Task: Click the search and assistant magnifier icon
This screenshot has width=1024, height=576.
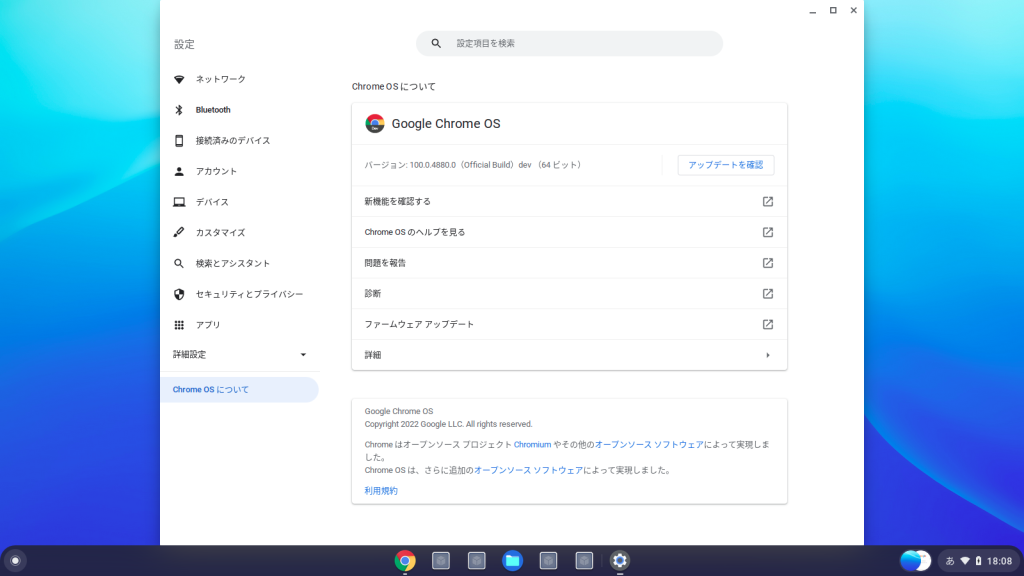Action: click(179, 263)
